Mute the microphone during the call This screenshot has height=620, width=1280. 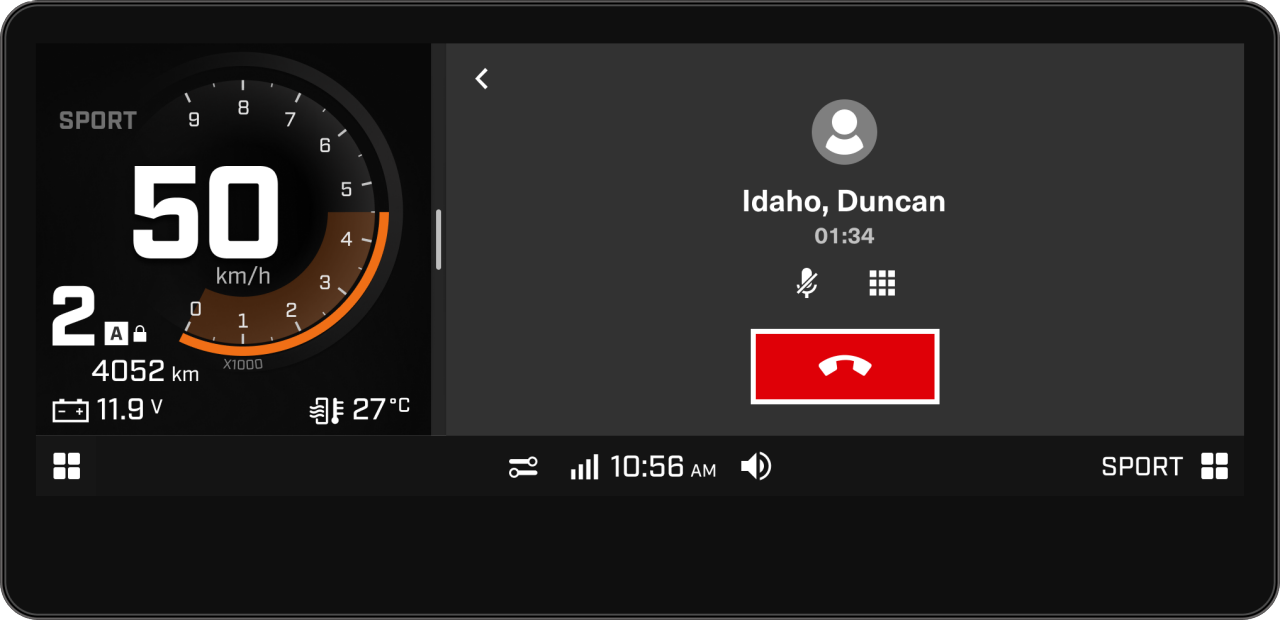(x=807, y=283)
